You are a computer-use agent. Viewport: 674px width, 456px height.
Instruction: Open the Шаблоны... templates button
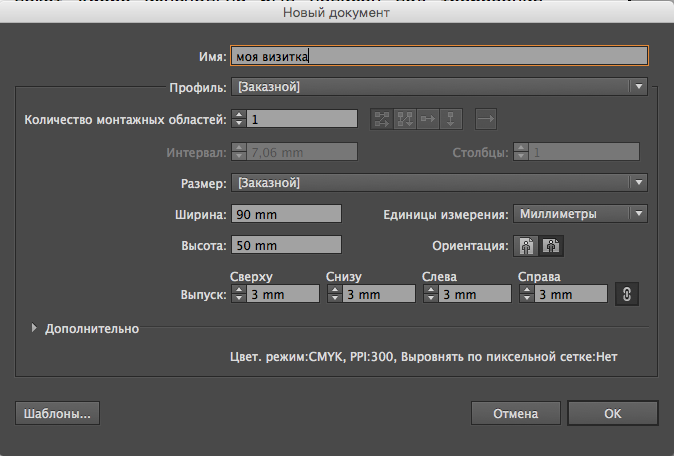point(57,413)
